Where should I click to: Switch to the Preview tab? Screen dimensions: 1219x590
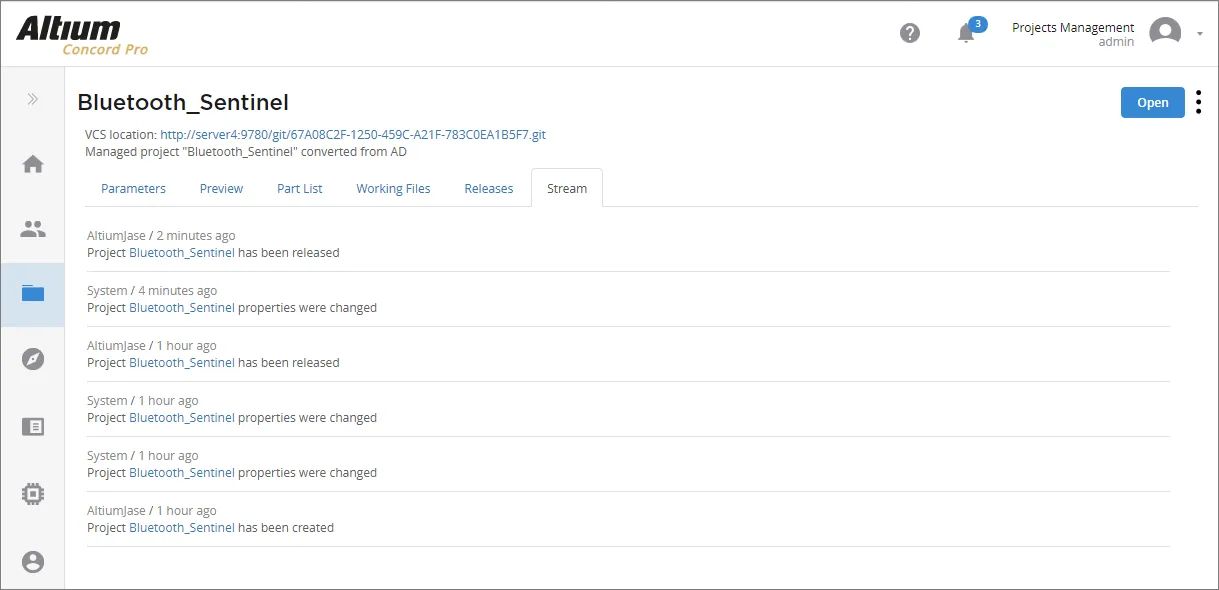click(222, 189)
